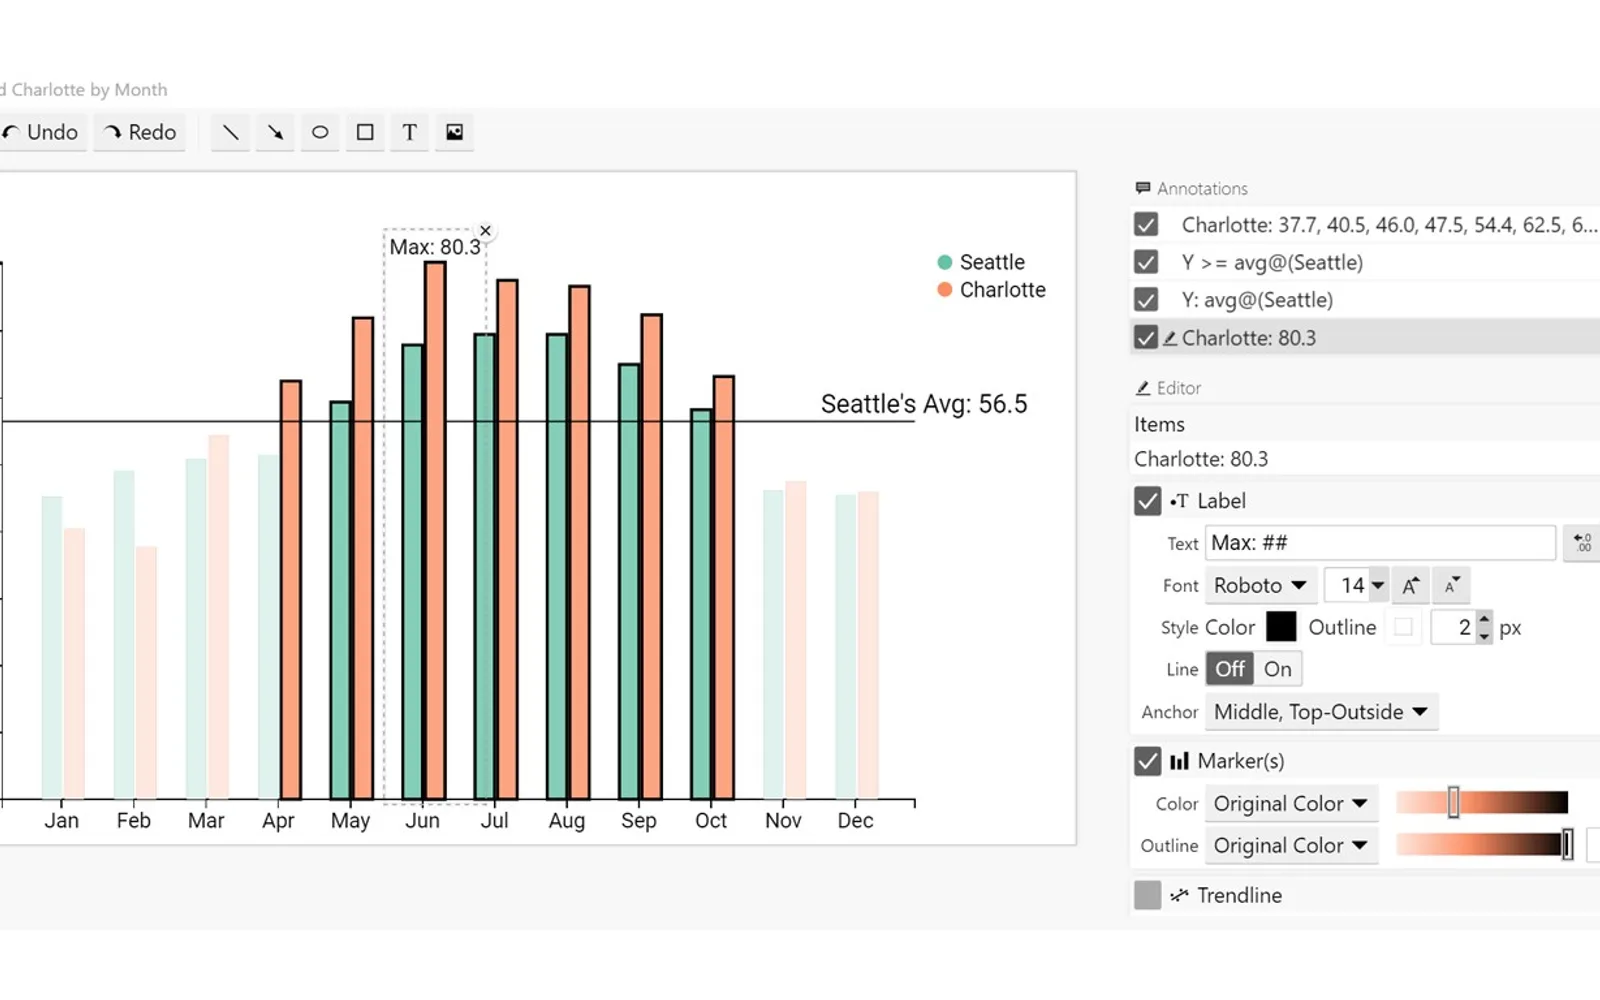
Task: Click the edit pencil icon on Charlotte: 80.3
Action: (x=1169, y=338)
